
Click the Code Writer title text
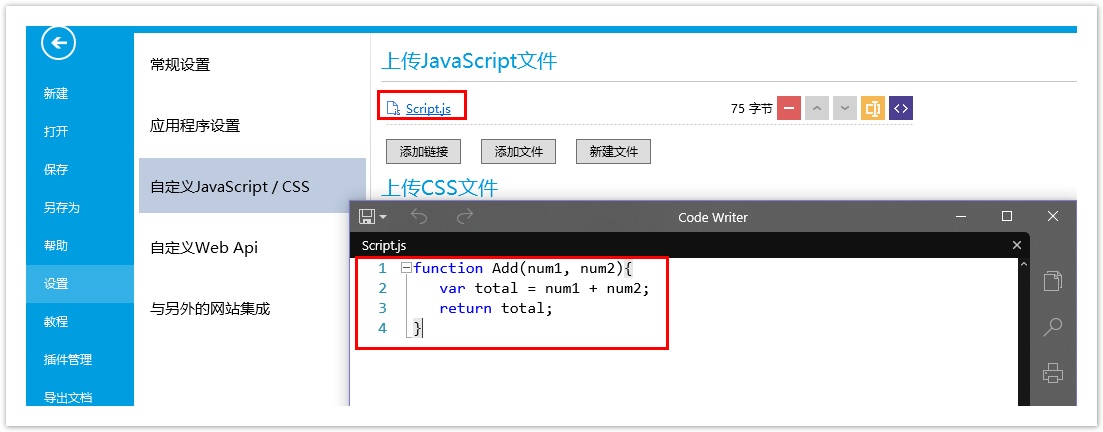click(x=713, y=217)
